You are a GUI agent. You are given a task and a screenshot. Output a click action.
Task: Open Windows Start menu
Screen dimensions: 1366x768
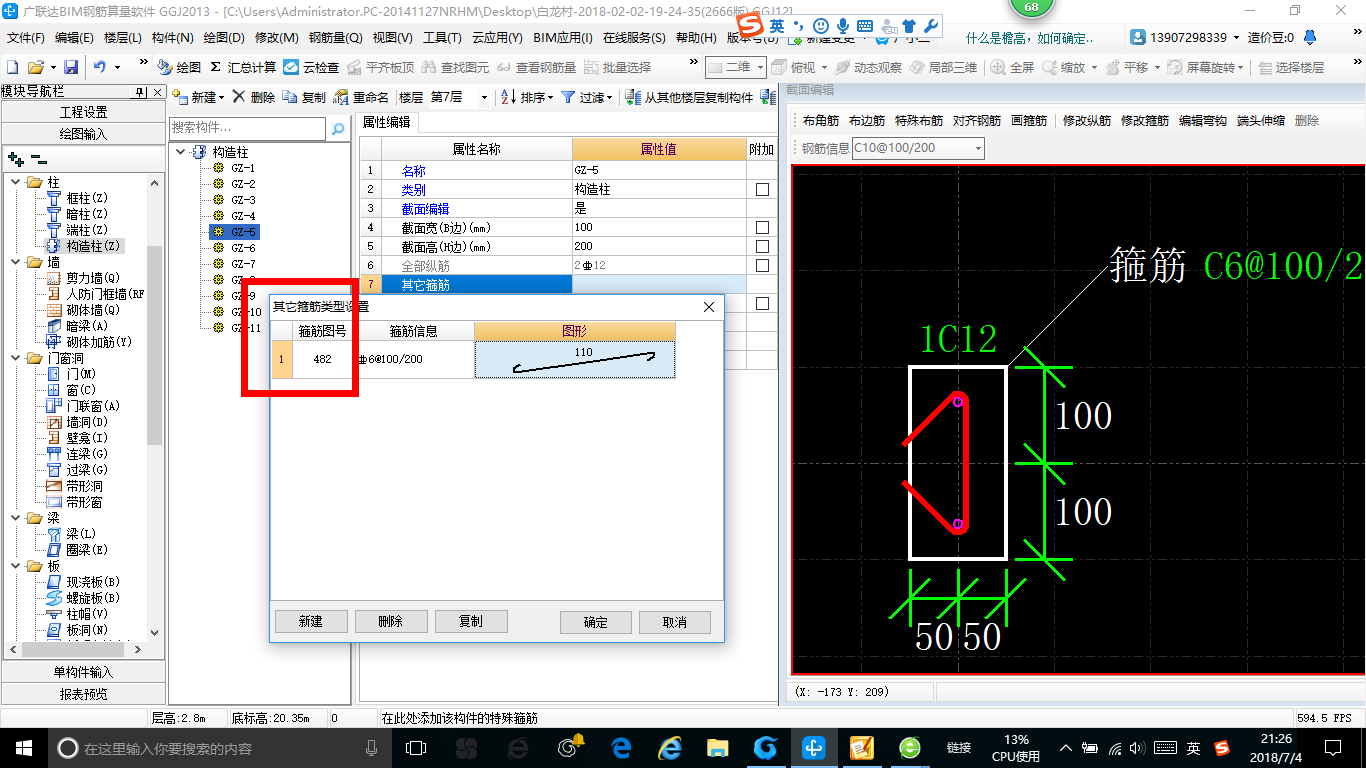pyautogui.click(x=23, y=747)
